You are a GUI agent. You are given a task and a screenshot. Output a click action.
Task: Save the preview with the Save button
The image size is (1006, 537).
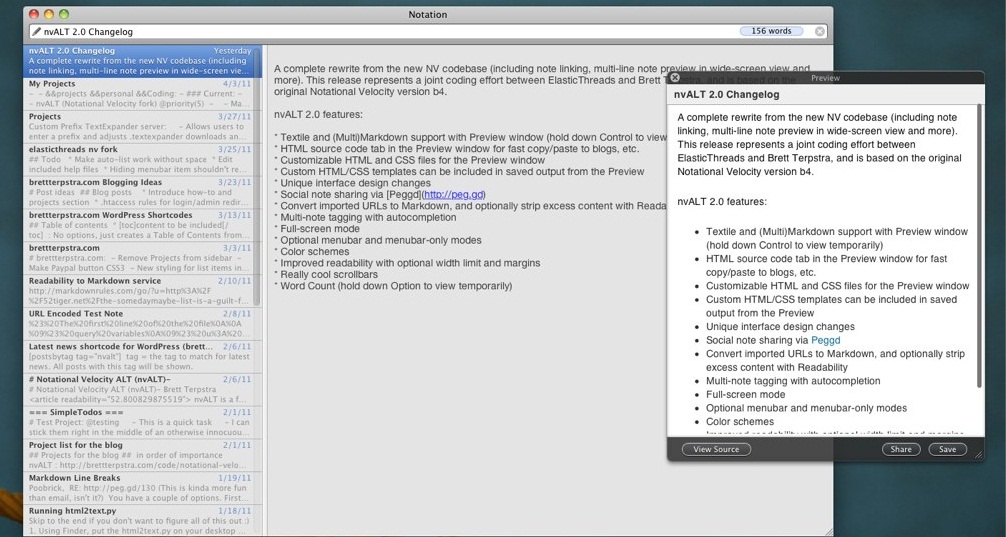point(948,449)
